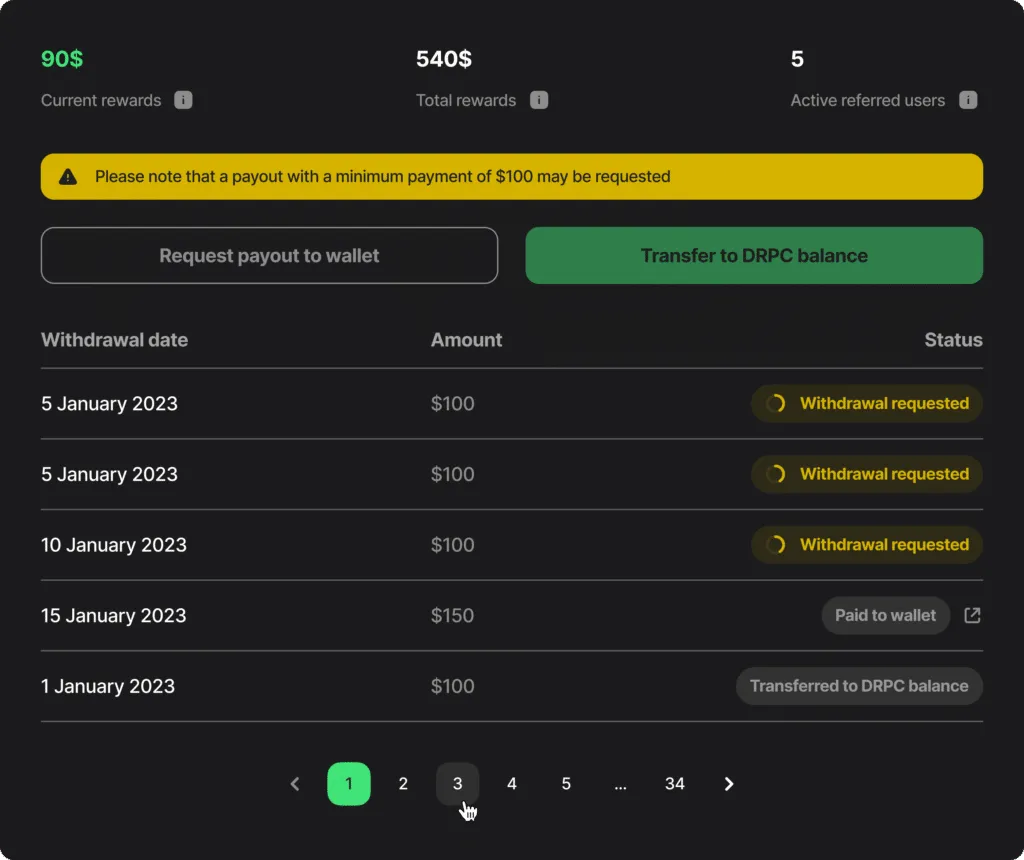The width and height of the screenshot is (1024, 860).
Task: Click the Paid to wallet status badge
Action: point(886,615)
